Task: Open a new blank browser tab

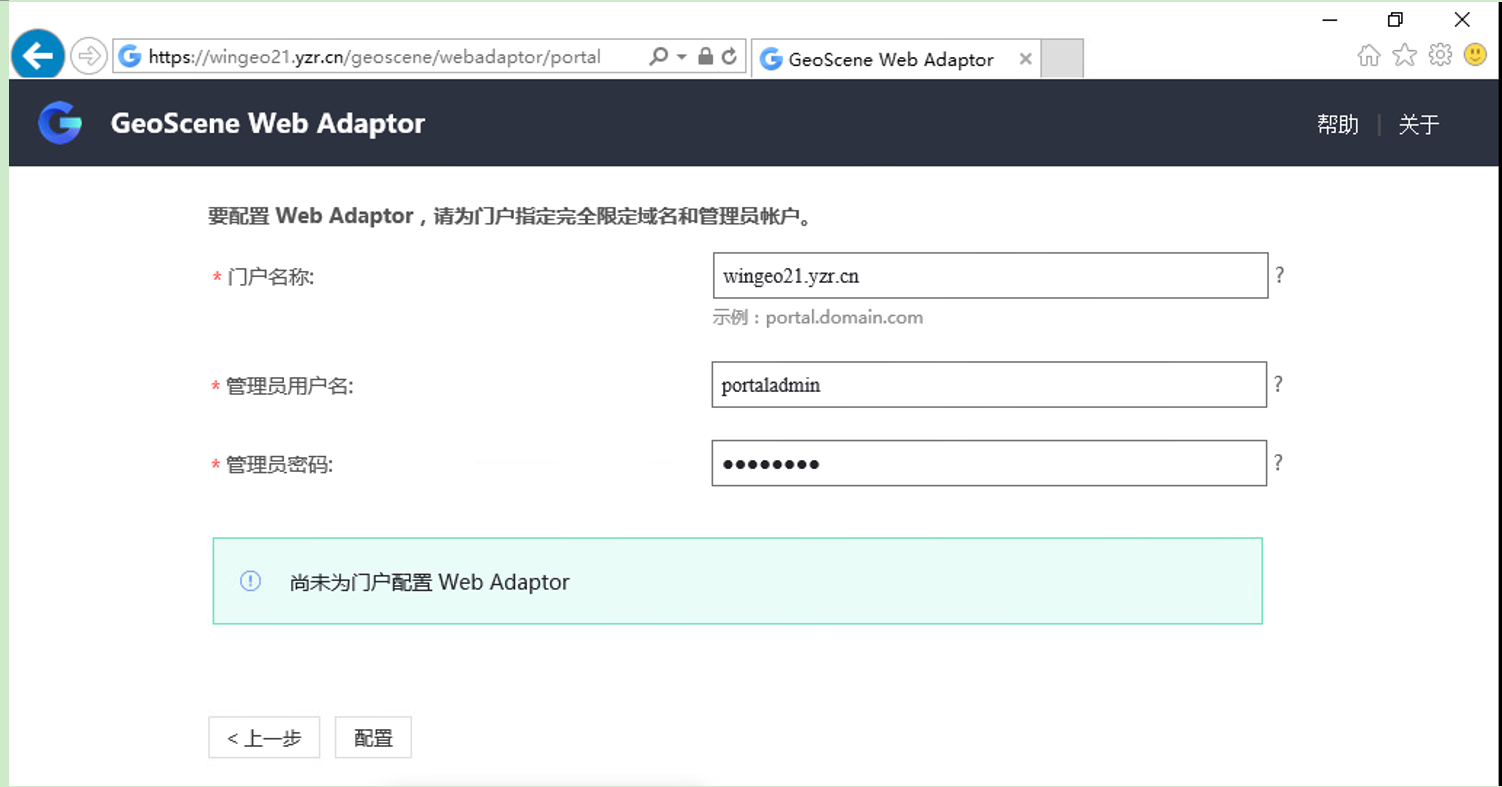Action: [x=1062, y=59]
